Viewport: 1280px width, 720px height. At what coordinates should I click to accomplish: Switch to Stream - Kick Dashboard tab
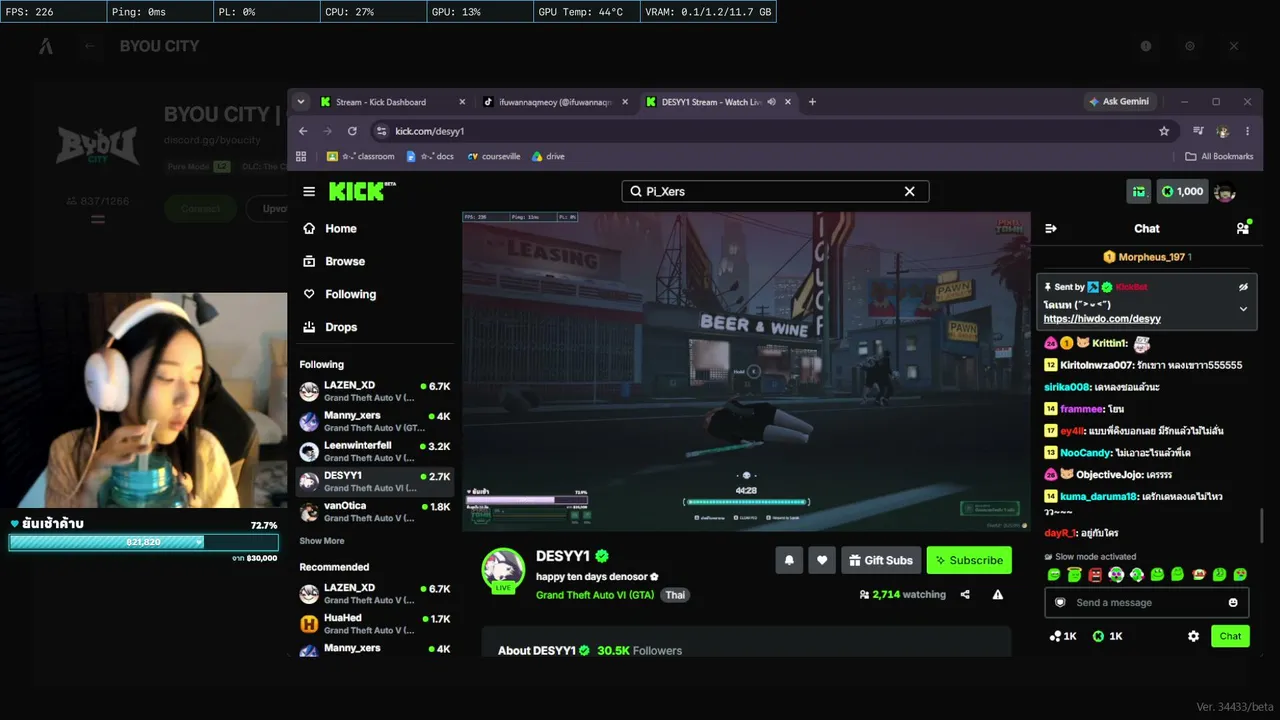point(391,102)
